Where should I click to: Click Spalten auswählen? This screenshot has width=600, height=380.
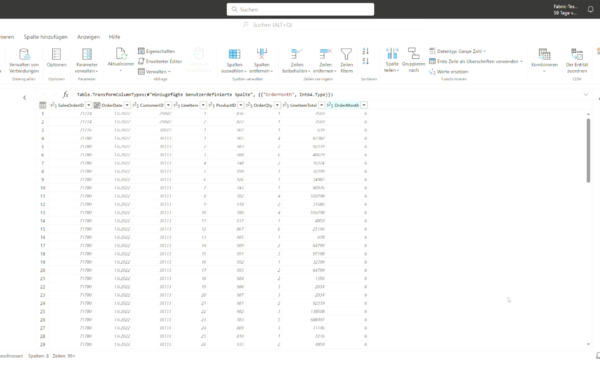click(234, 60)
